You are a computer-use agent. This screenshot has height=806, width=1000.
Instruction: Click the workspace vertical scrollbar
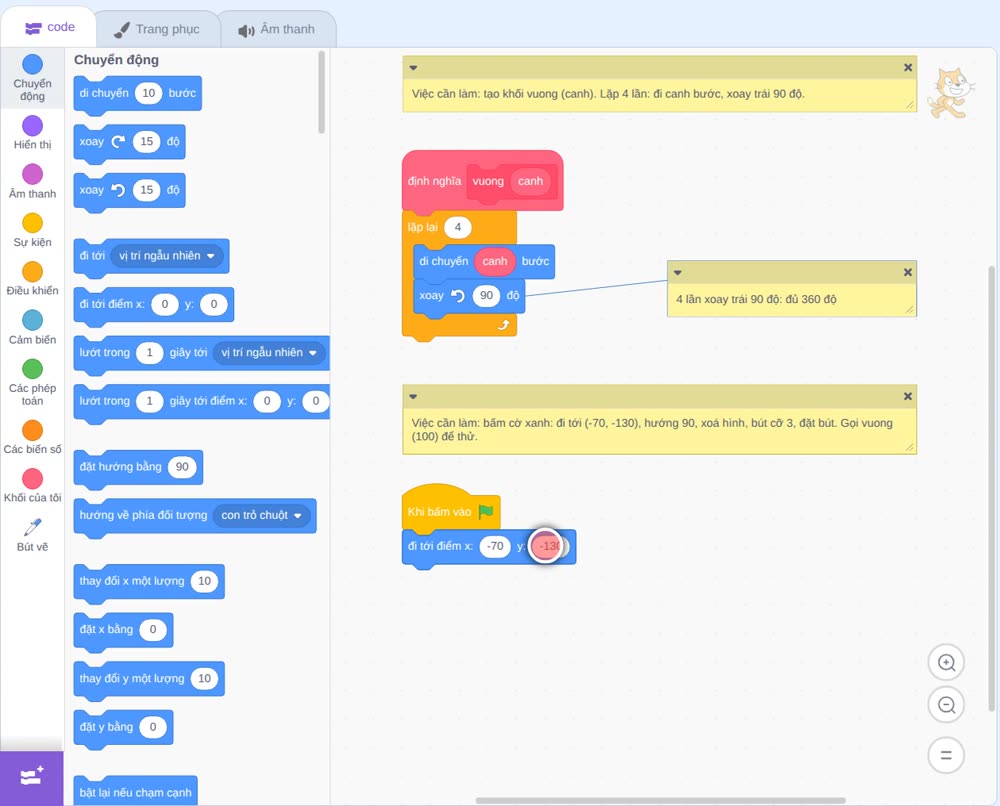pyautogui.click(x=991, y=488)
